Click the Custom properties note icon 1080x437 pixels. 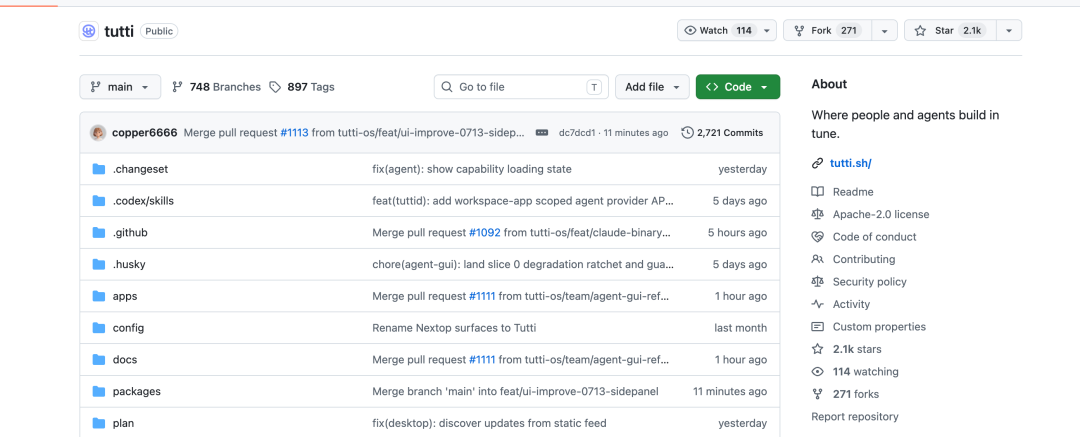click(818, 327)
